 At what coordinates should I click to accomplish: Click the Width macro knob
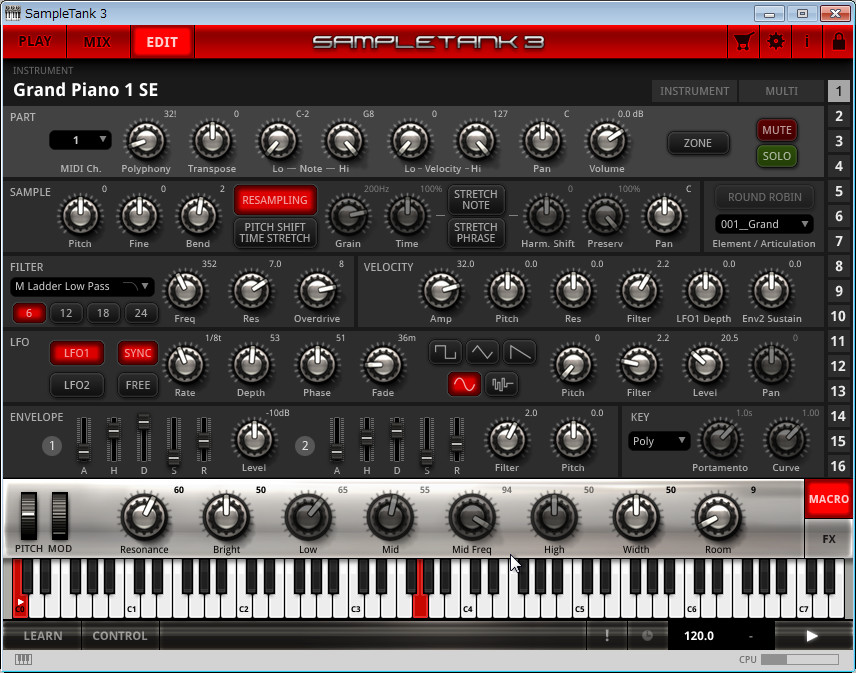pos(636,516)
